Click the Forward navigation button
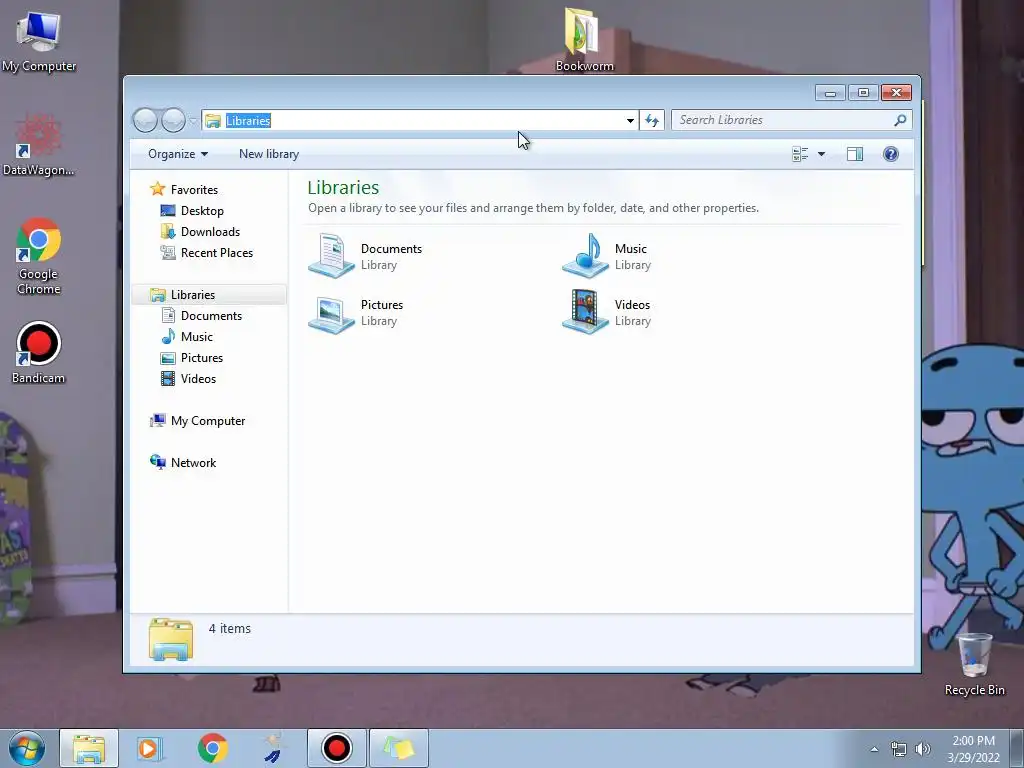1024x768 pixels. click(x=173, y=120)
